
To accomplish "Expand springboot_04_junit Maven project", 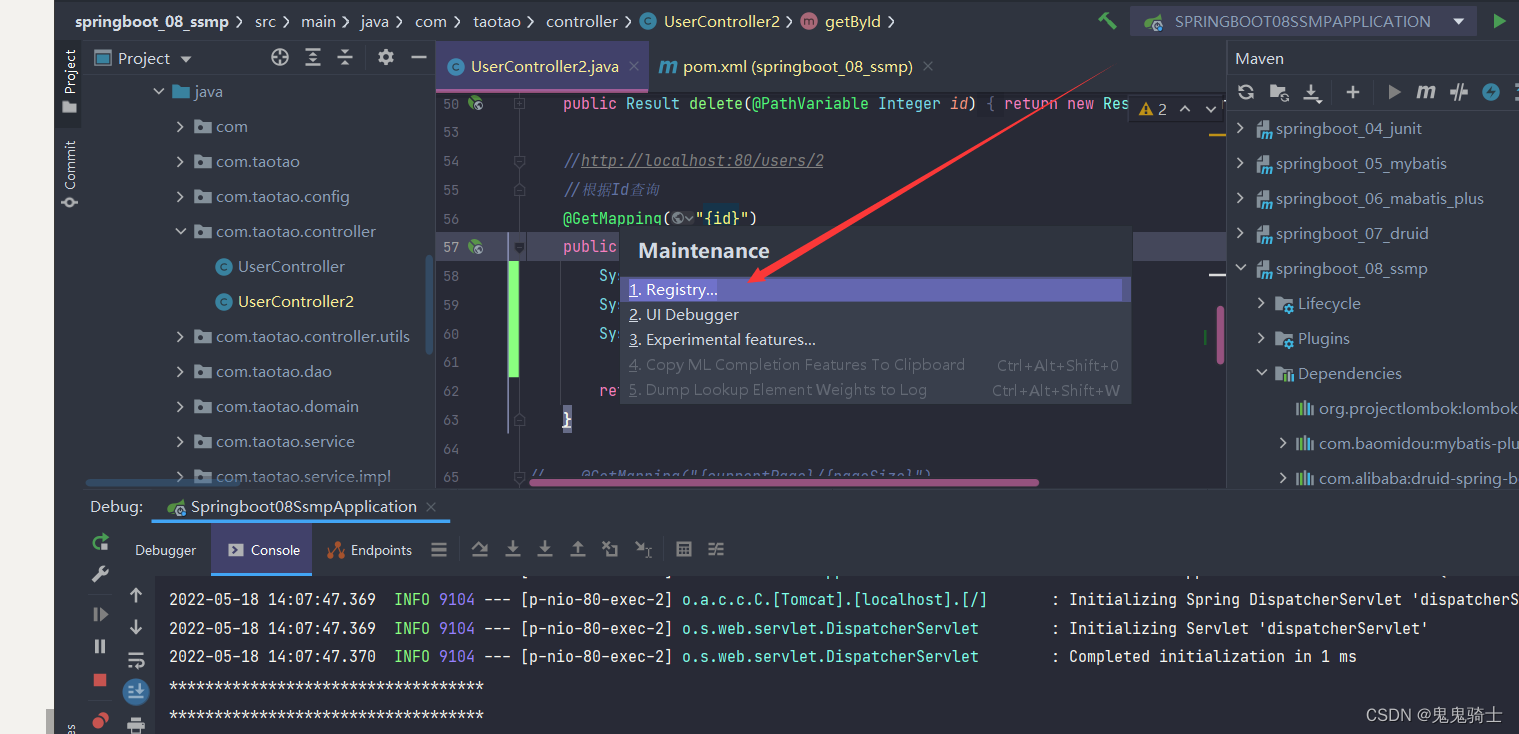I will [1241, 128].
